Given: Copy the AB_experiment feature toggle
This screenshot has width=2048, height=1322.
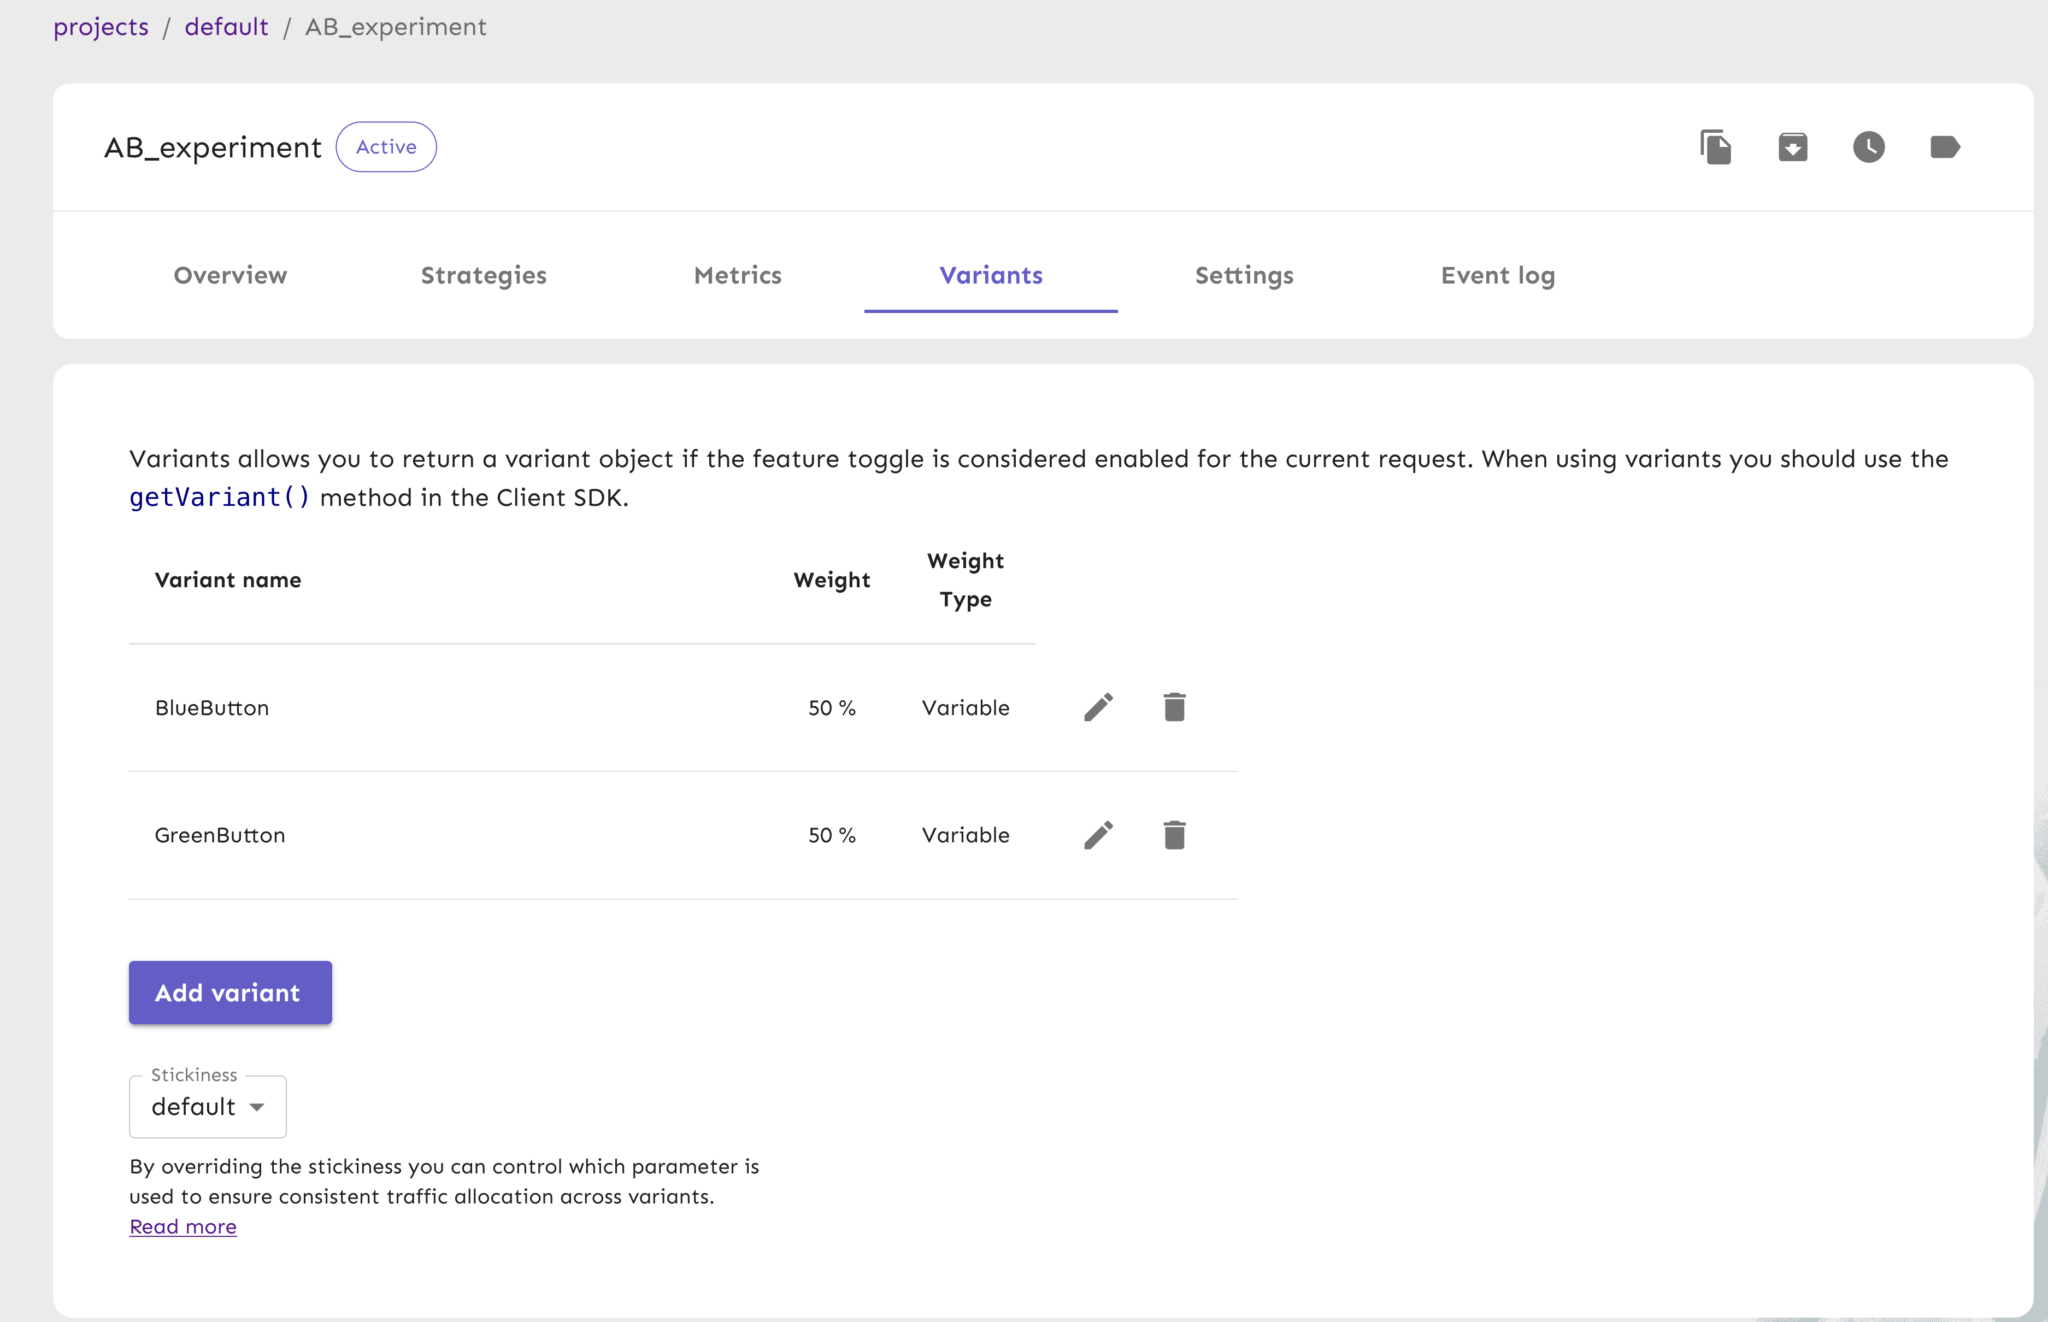Looking at the screenshot, I should 1716,146.
